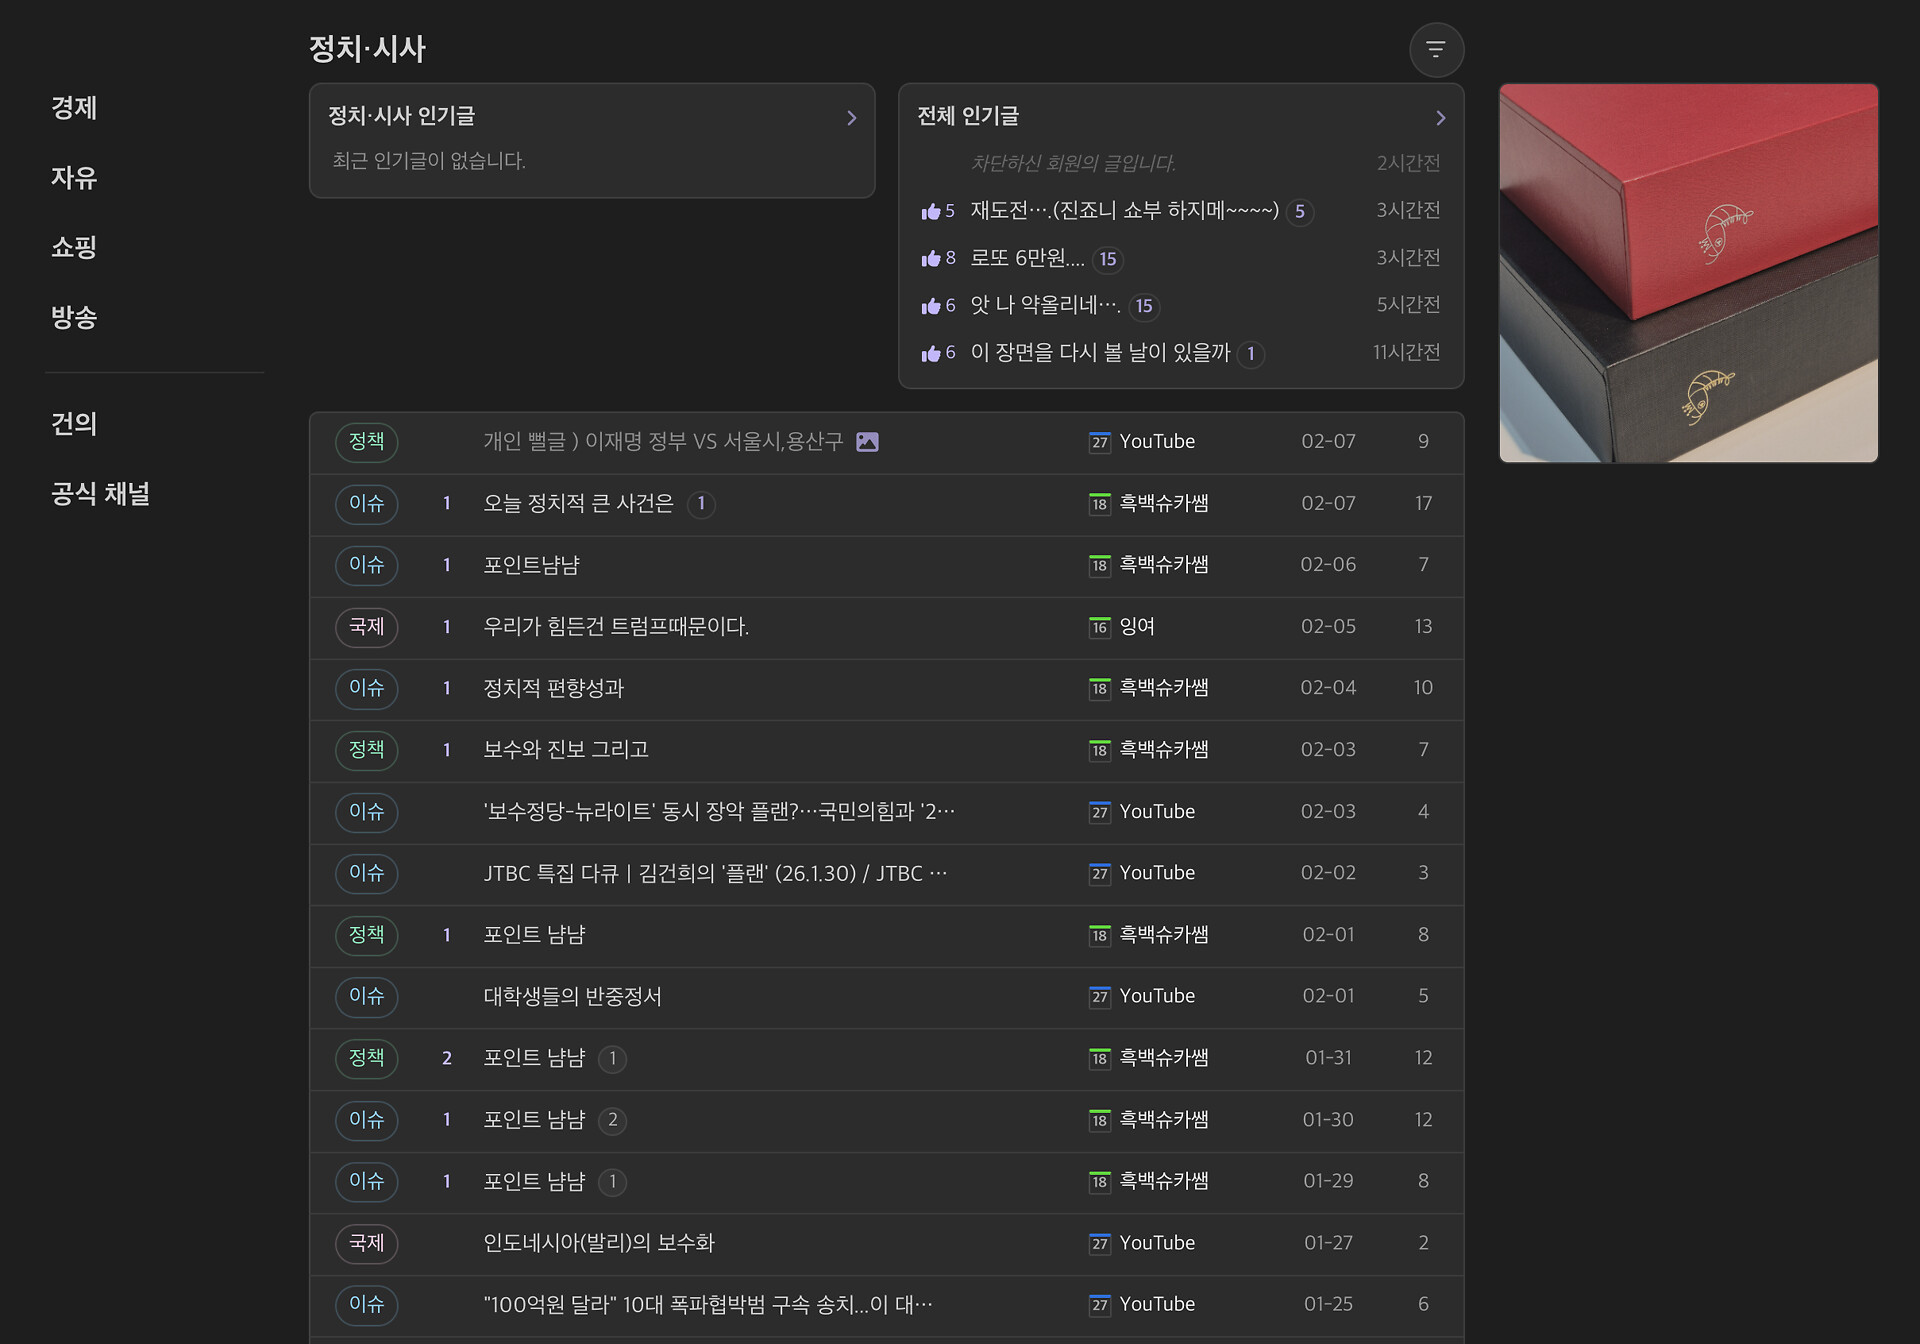Click thumbs-up icon on 앗 나 약올리네 post
Viewport: 1920px width, 1344px height.
click(x=931, y=306)
